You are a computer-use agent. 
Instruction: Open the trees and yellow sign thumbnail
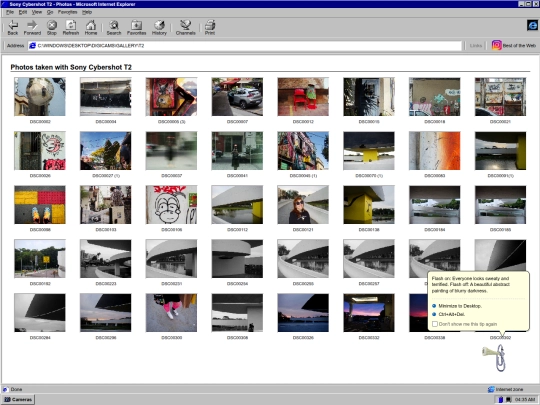pos(40,259)
